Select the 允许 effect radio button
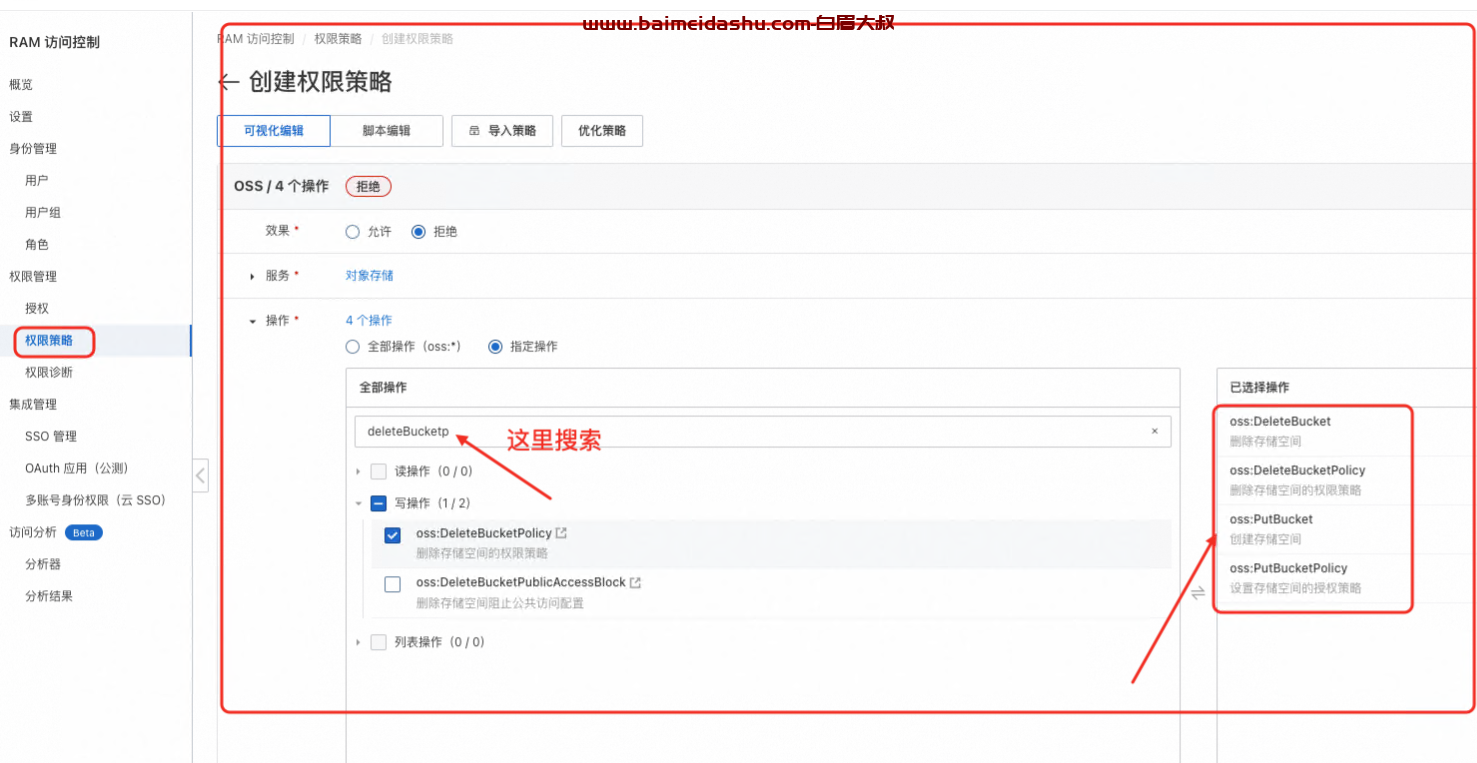This screenshot has width=1477, height=763. [x=352, y=231]
